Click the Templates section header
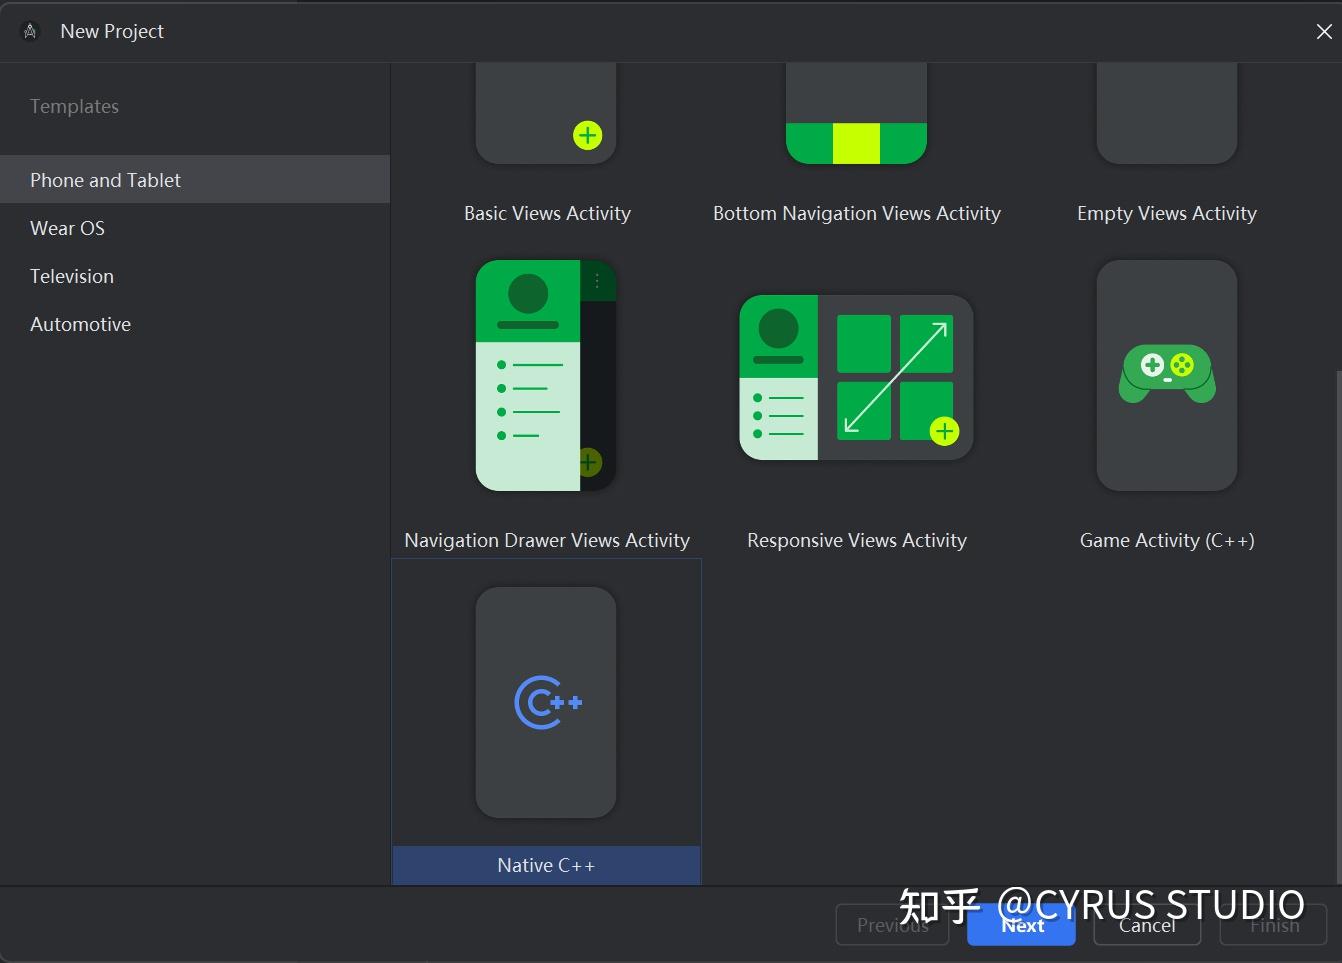 [x=74, y=106]
